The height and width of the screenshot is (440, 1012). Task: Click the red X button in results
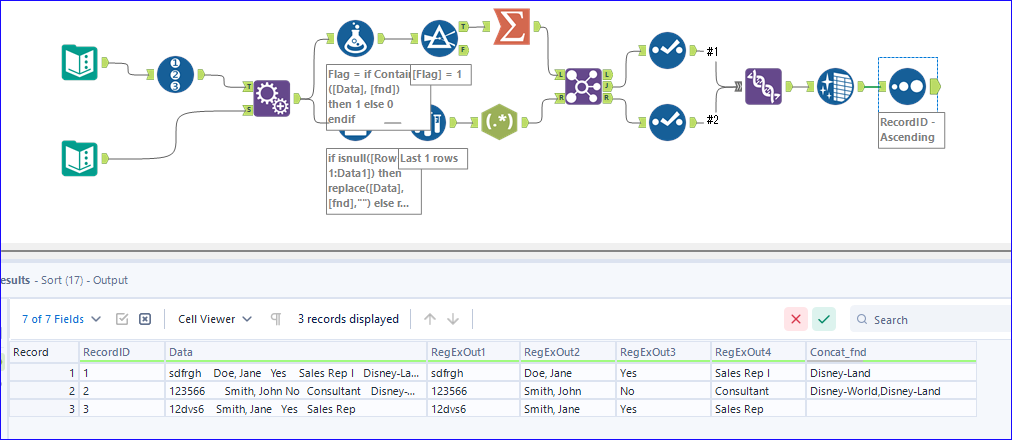coord(796,319)
